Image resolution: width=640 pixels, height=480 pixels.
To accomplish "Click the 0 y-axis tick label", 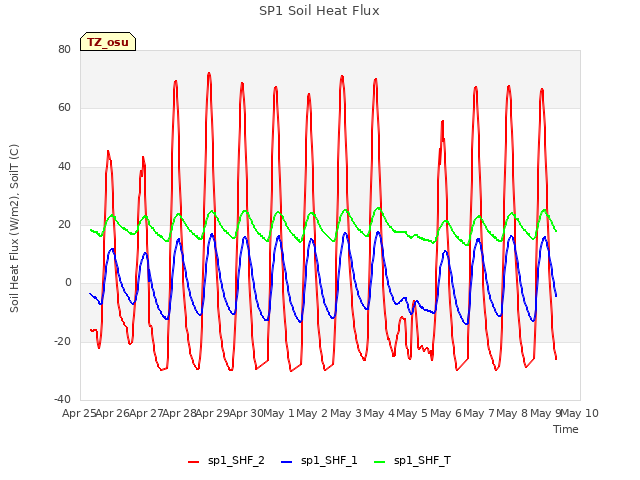I will tap(68, 282).
